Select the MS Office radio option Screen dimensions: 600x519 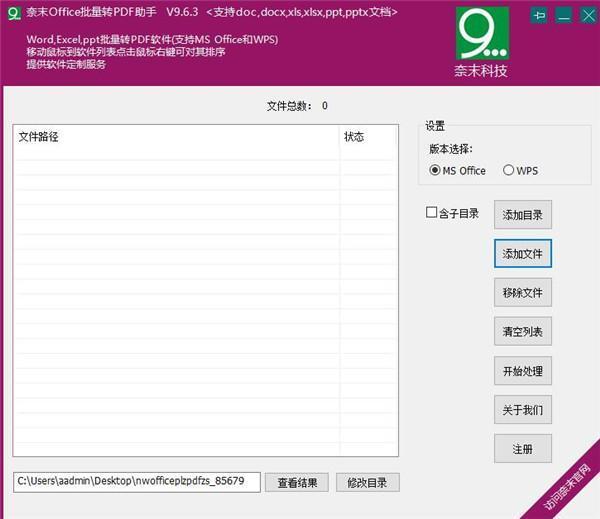pyautogui.click(x=457, y=170)
